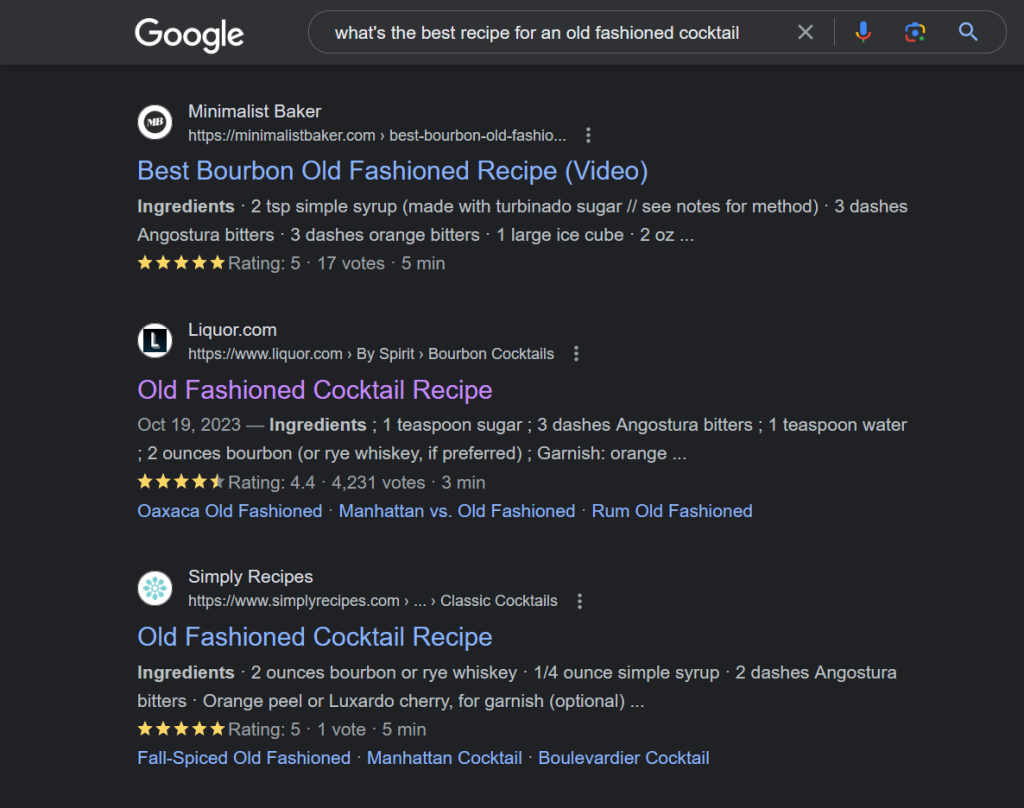Click the Liquor.com site favicon

click(x=155, y=340)
